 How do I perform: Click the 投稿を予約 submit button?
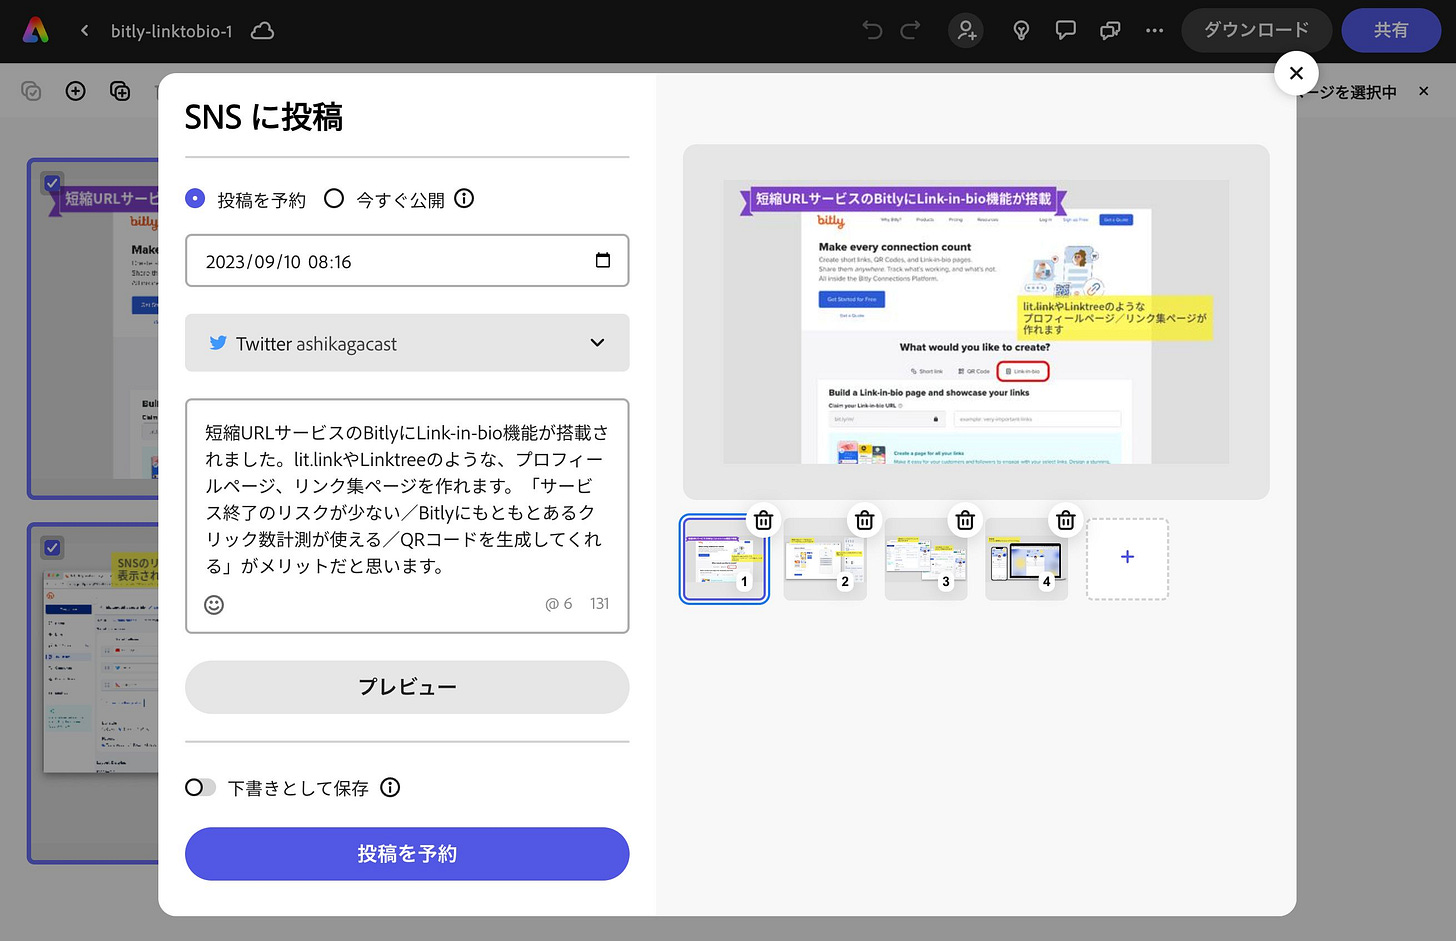407,854
